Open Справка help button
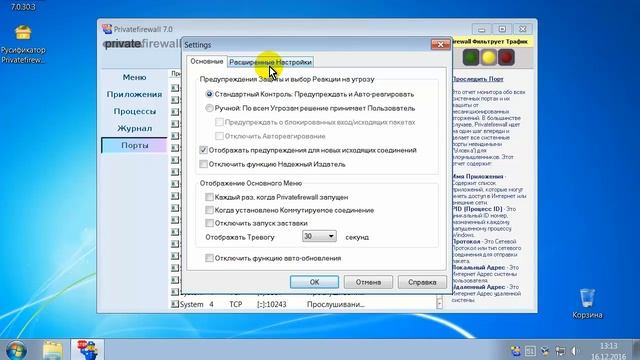 tap(422, 282)
